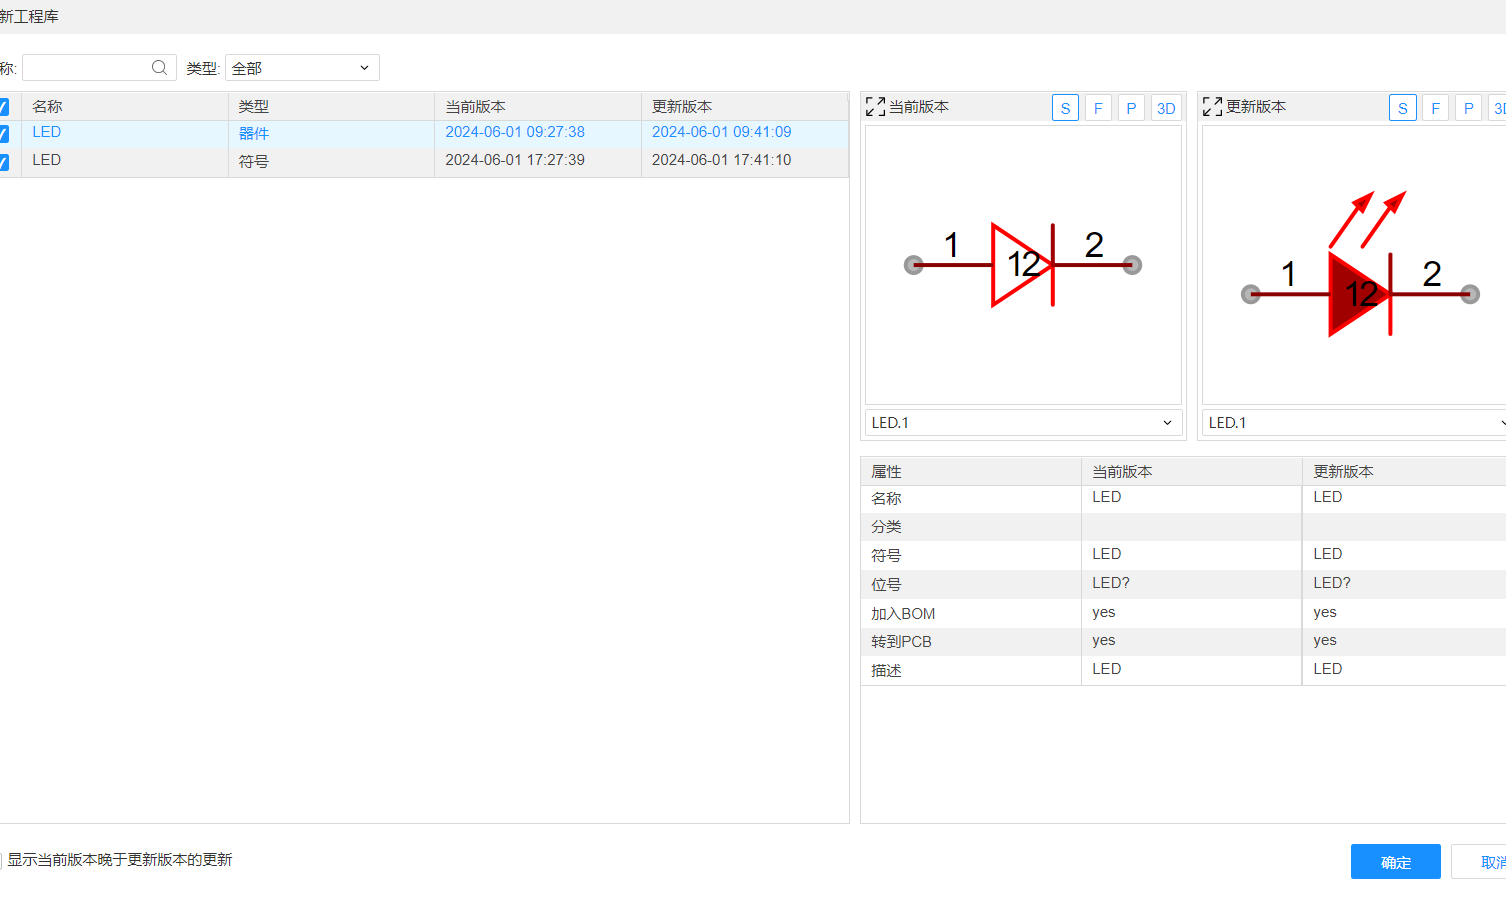Select the S symbol view for current version
The image size is (1506, 897).
(1065, 108)
